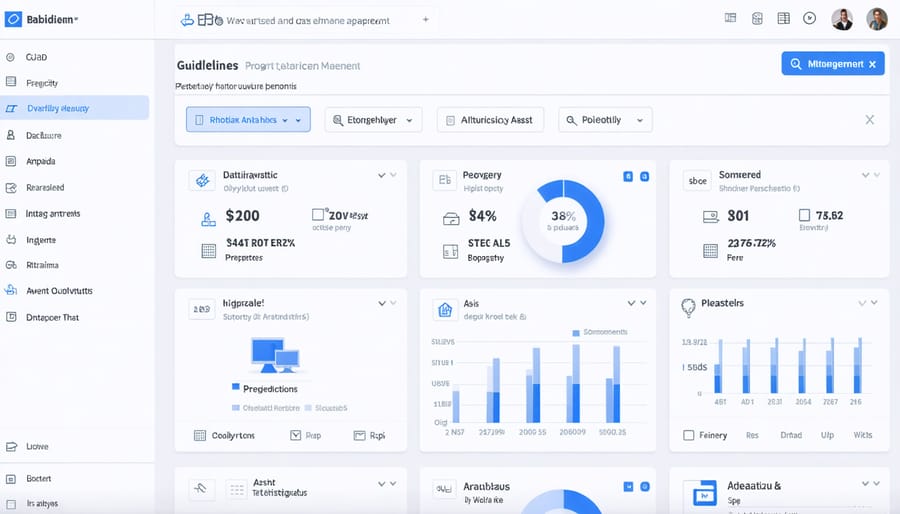Screen dimensions: 900x514
Task: Click the Rspi tab in higprzale! card
Action: pos(369,435)
